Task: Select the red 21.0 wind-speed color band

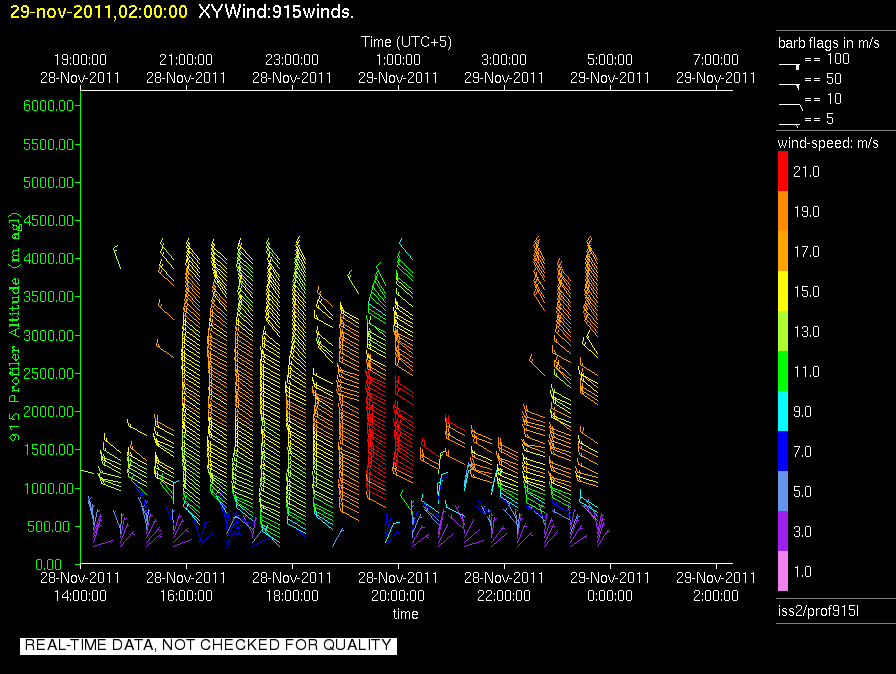Action: [x=783, y=171]
